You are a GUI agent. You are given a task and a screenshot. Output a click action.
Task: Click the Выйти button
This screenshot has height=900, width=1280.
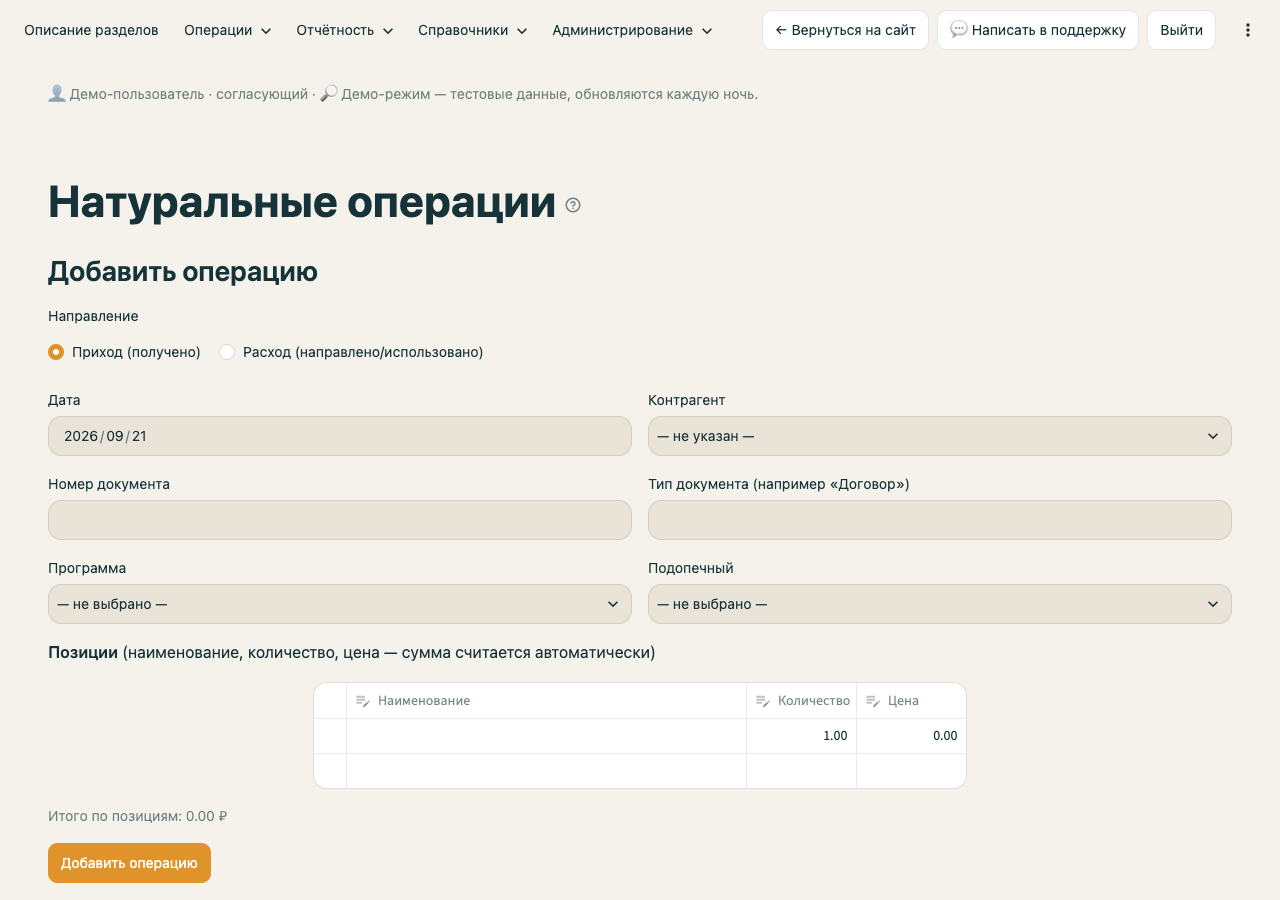1181,30
